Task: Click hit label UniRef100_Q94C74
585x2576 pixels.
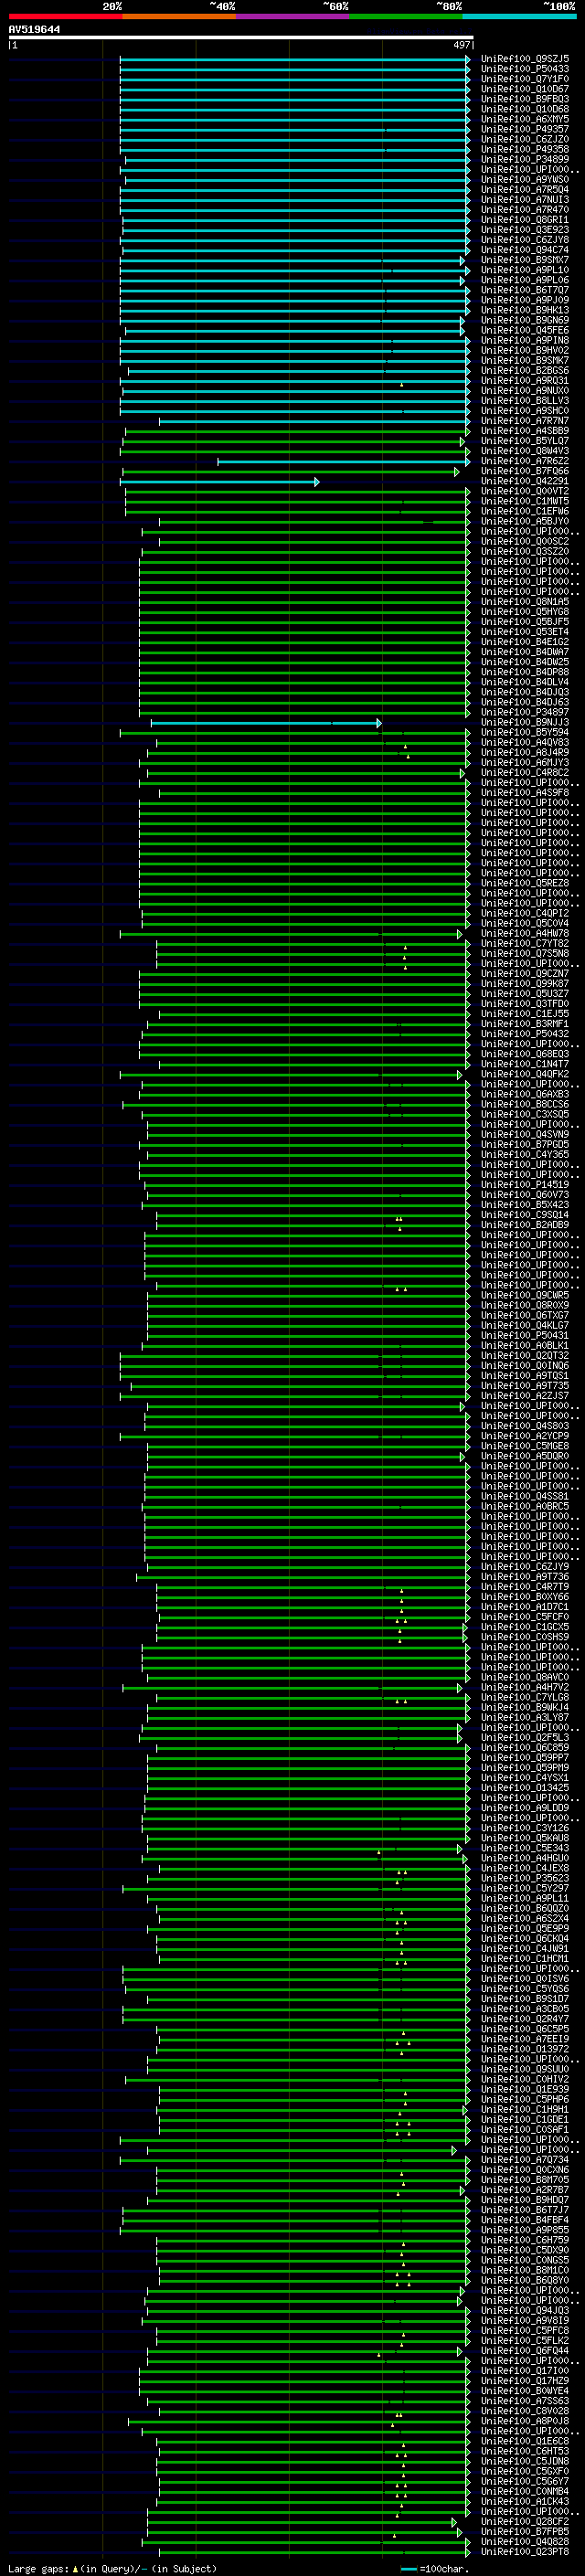Action: 525,250
